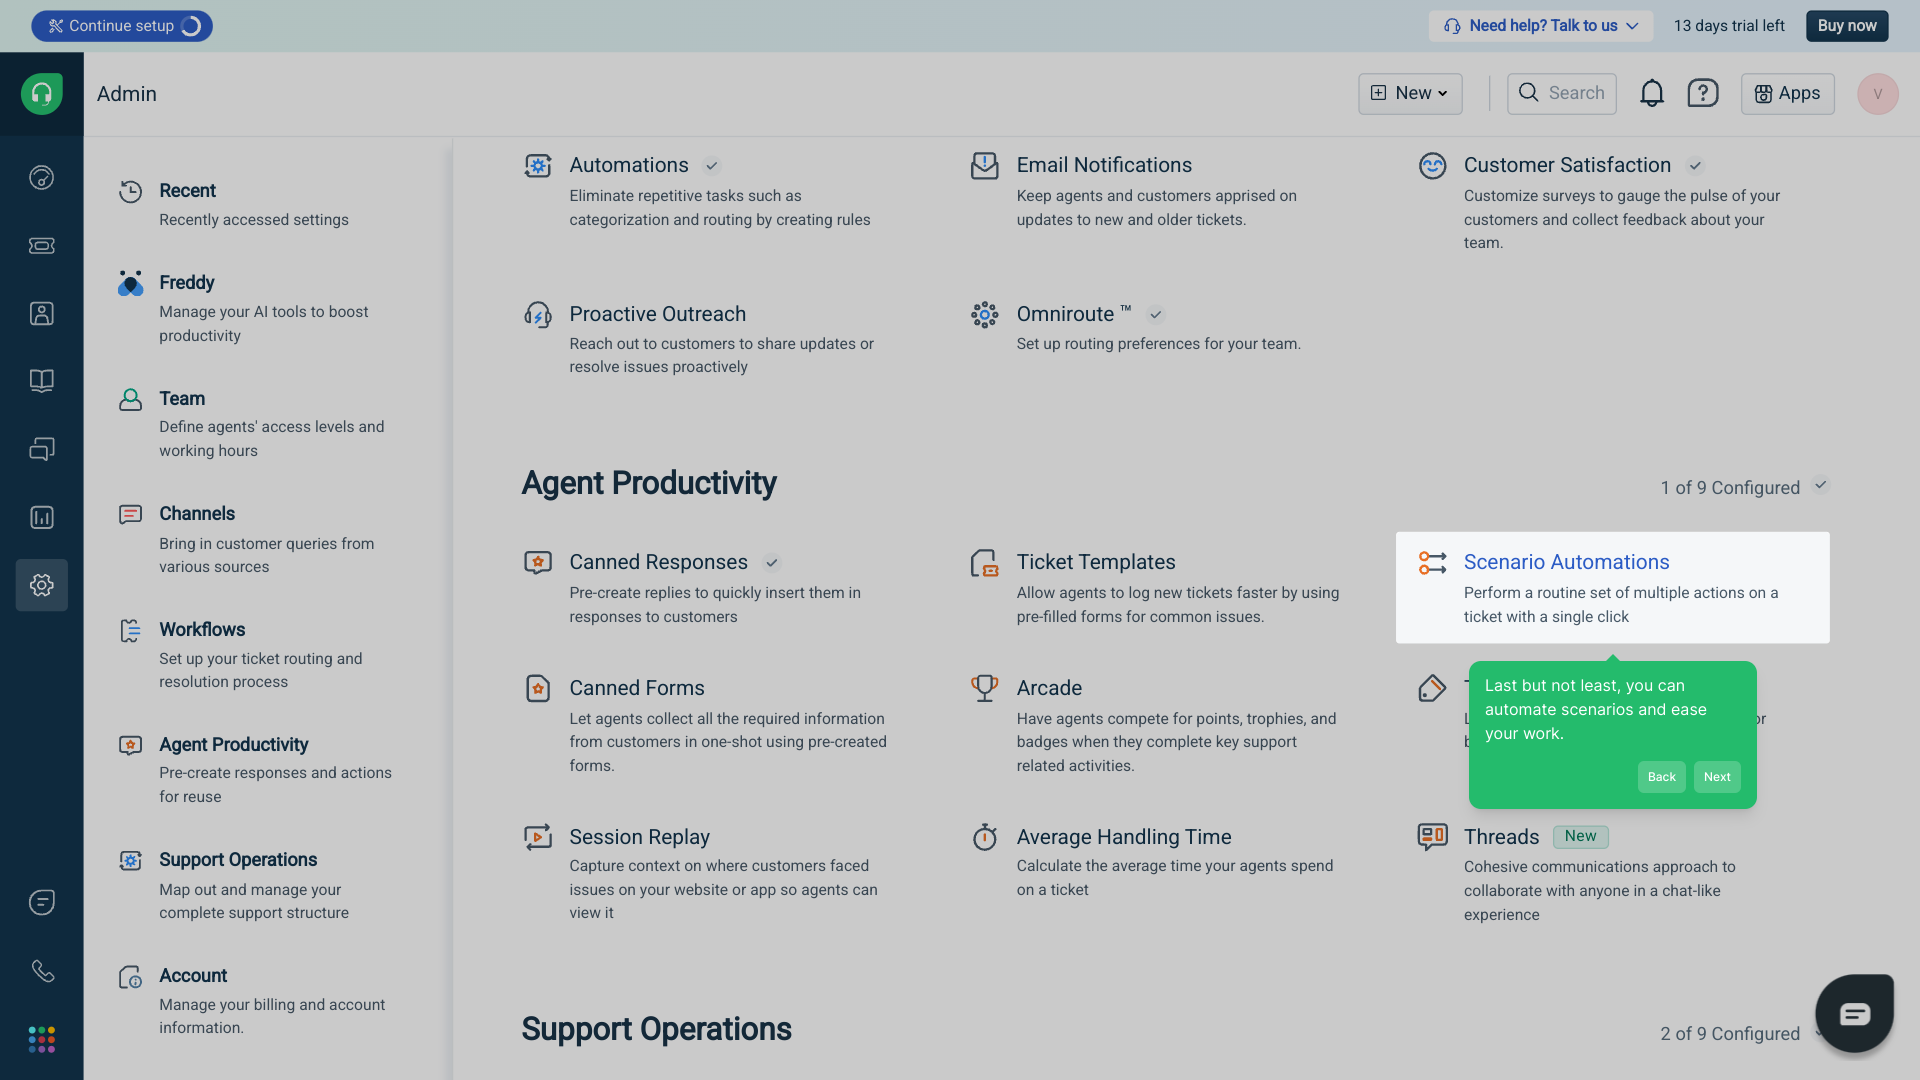Click the Buy now button
1920x1080 pixels.
(x=1846, y=26)
